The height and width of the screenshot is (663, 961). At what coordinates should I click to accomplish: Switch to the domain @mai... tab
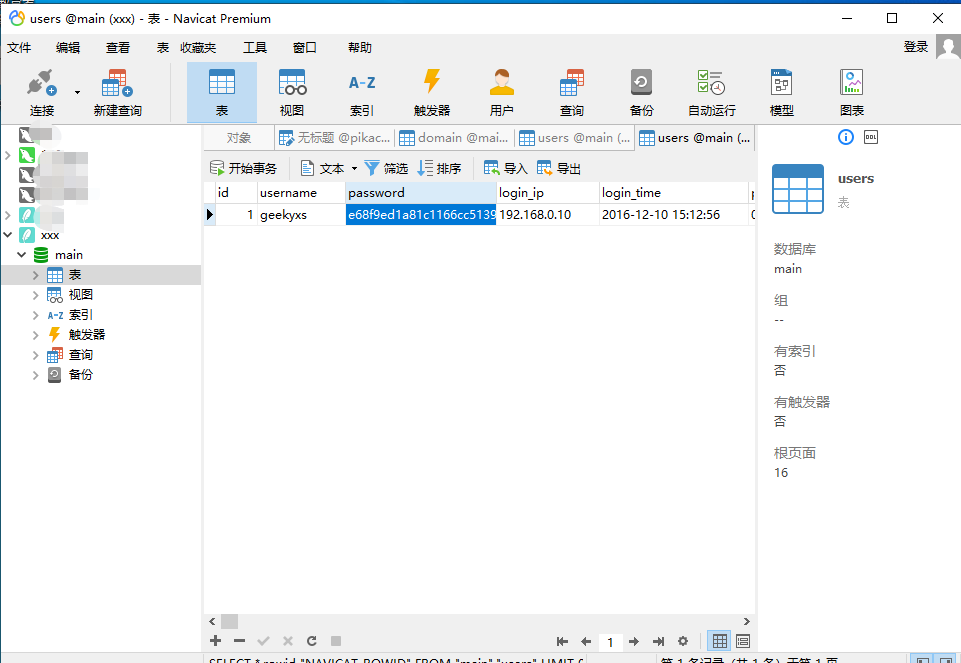(x=454, y=138)
